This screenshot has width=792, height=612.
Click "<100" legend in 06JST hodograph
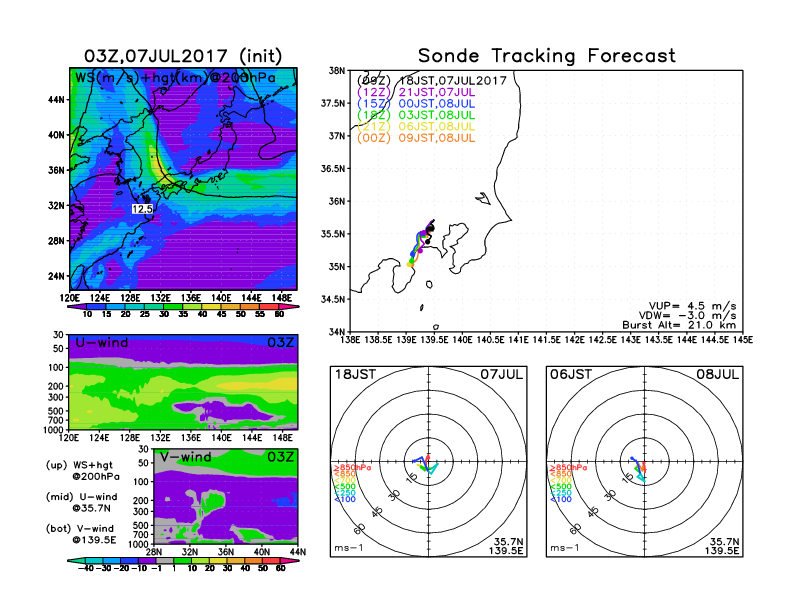(561, 499)
